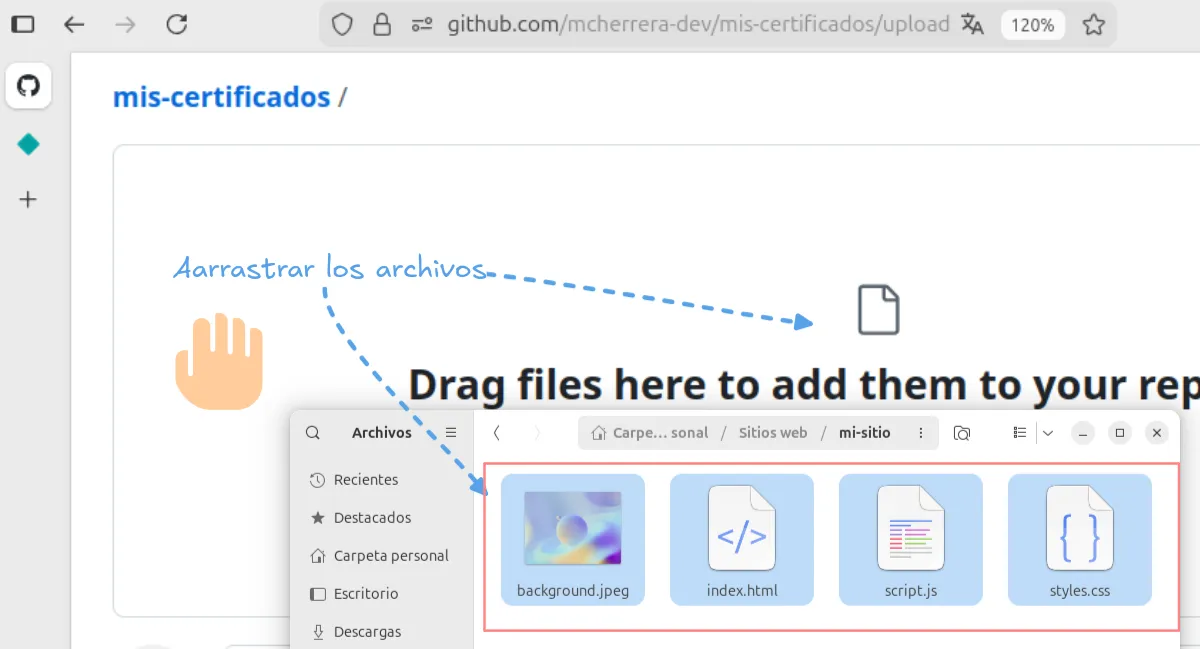
Task: Open the Archivos hamburger menu
Action: click(451, 433)
